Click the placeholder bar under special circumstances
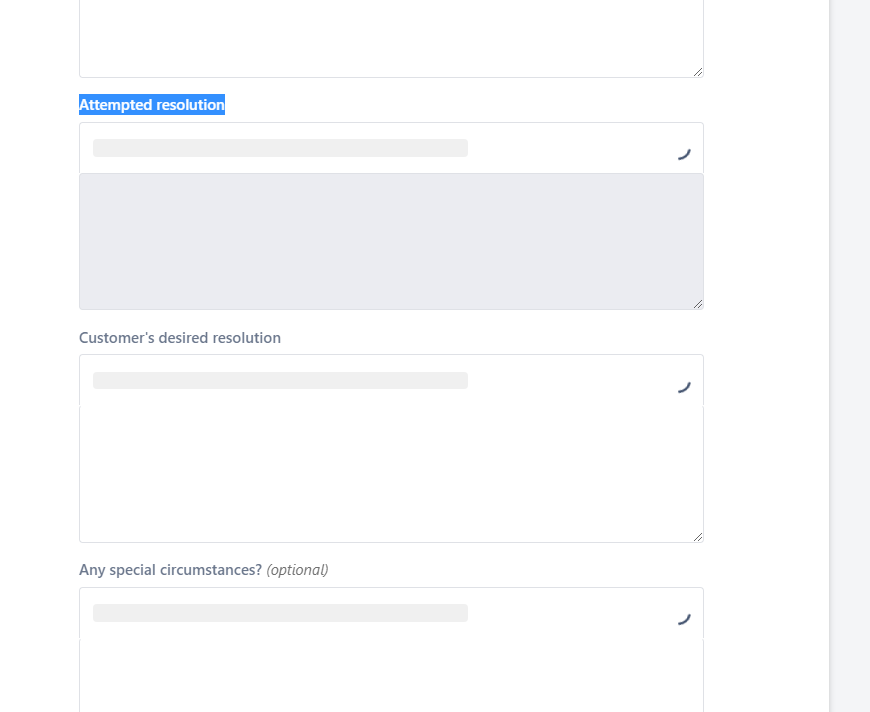This screenshot has height=712, width=870. coord(280,612)
